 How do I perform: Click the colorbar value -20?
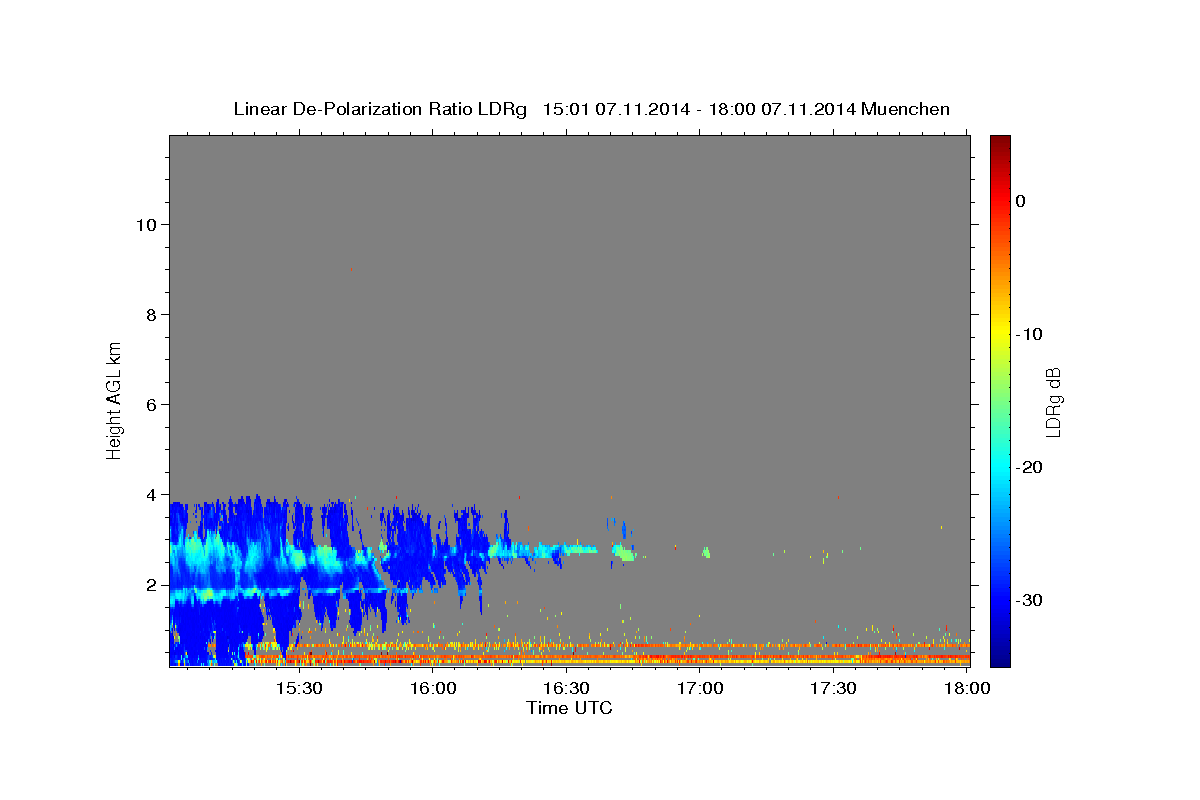coord(1030,467)
